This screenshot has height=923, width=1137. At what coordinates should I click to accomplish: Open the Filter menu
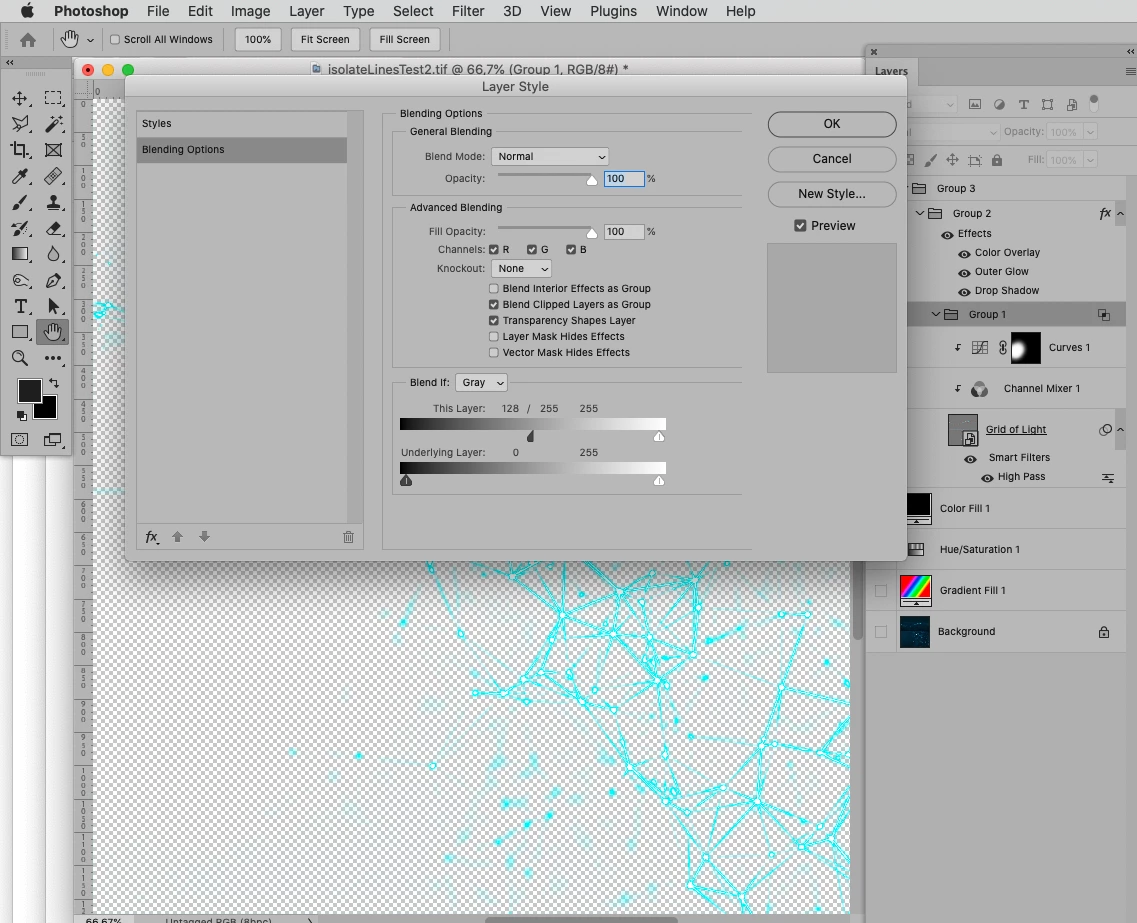pos(468,11)
